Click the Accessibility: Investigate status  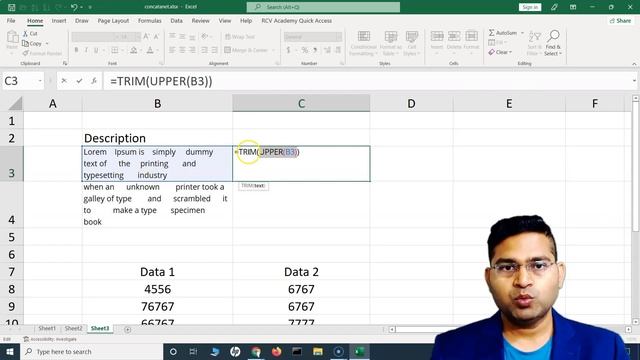tap(50, 339)
